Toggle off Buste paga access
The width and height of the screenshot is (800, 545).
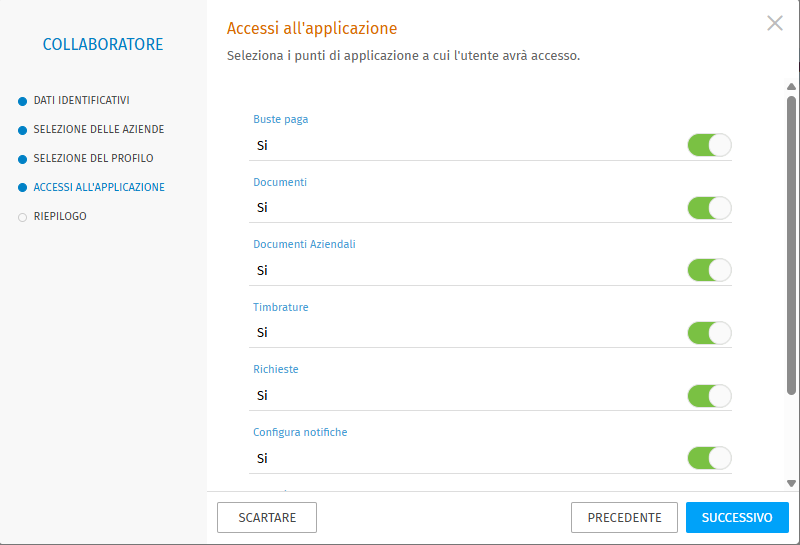(709, 145)
